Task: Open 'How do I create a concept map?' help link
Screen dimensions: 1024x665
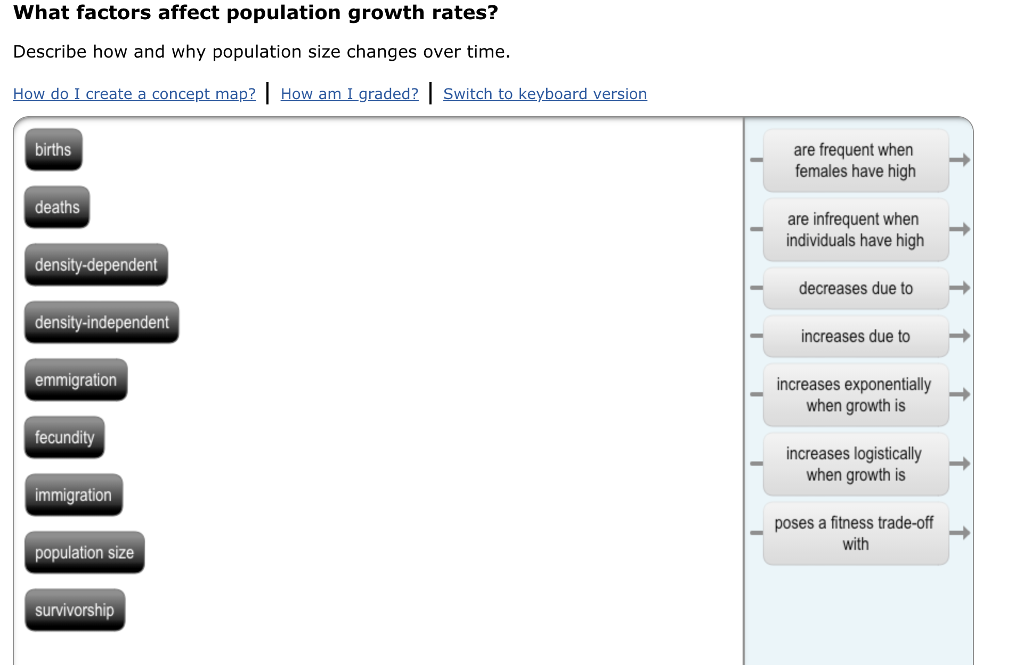Action: pos(134,93)
